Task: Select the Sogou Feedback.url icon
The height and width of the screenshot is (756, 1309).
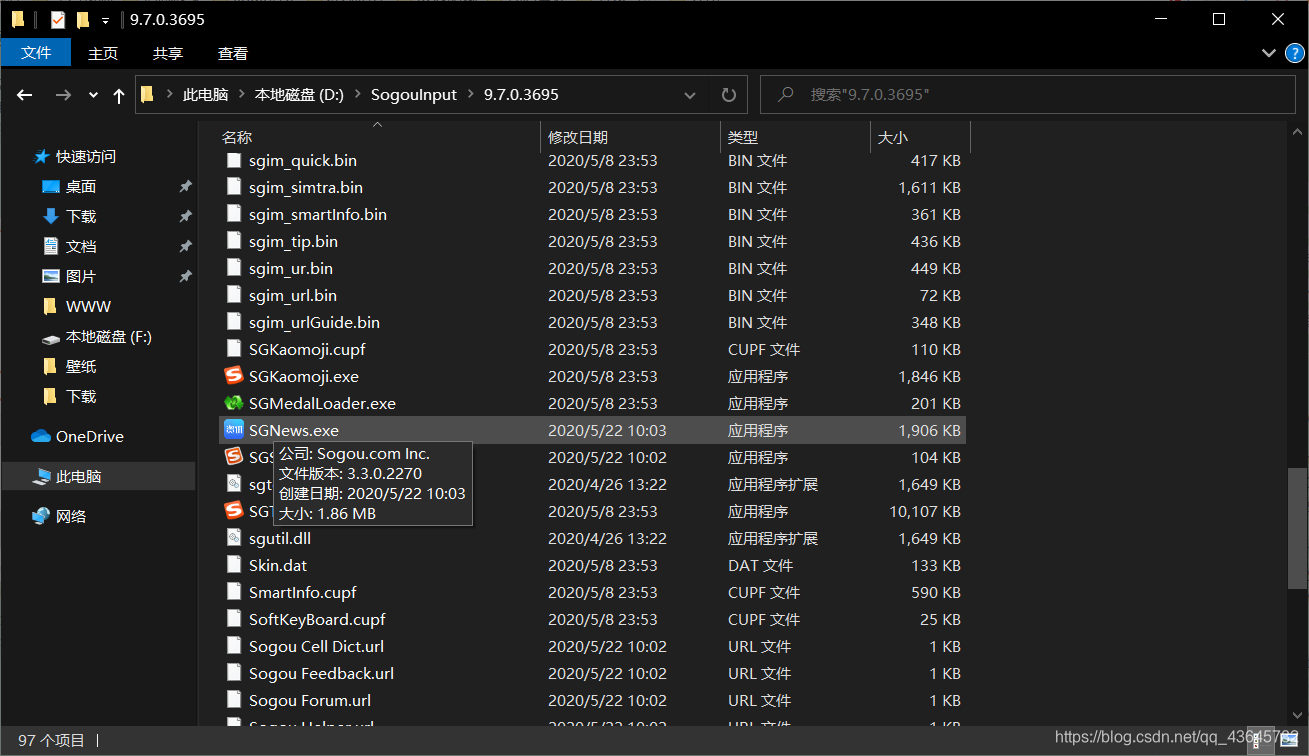Action: click(x=234, y=673)
